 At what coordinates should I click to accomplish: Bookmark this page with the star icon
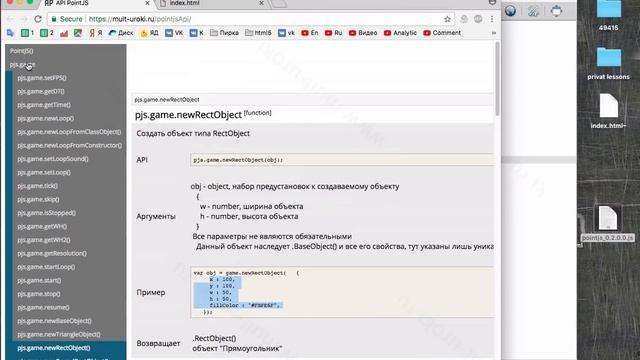coord(447,19)
